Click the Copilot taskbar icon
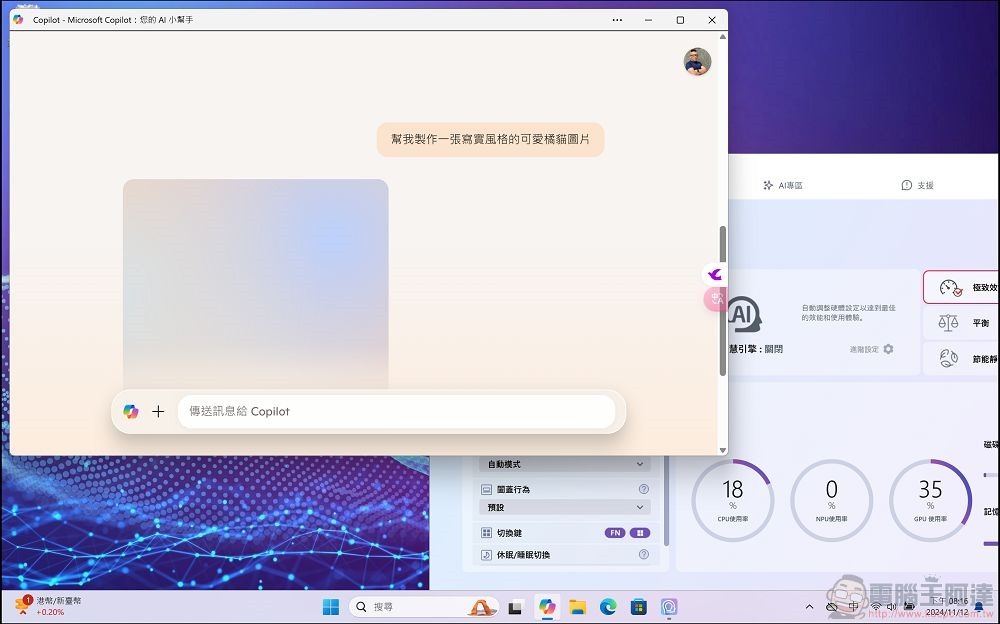The image size is (1000, 624). click(547, 607)
